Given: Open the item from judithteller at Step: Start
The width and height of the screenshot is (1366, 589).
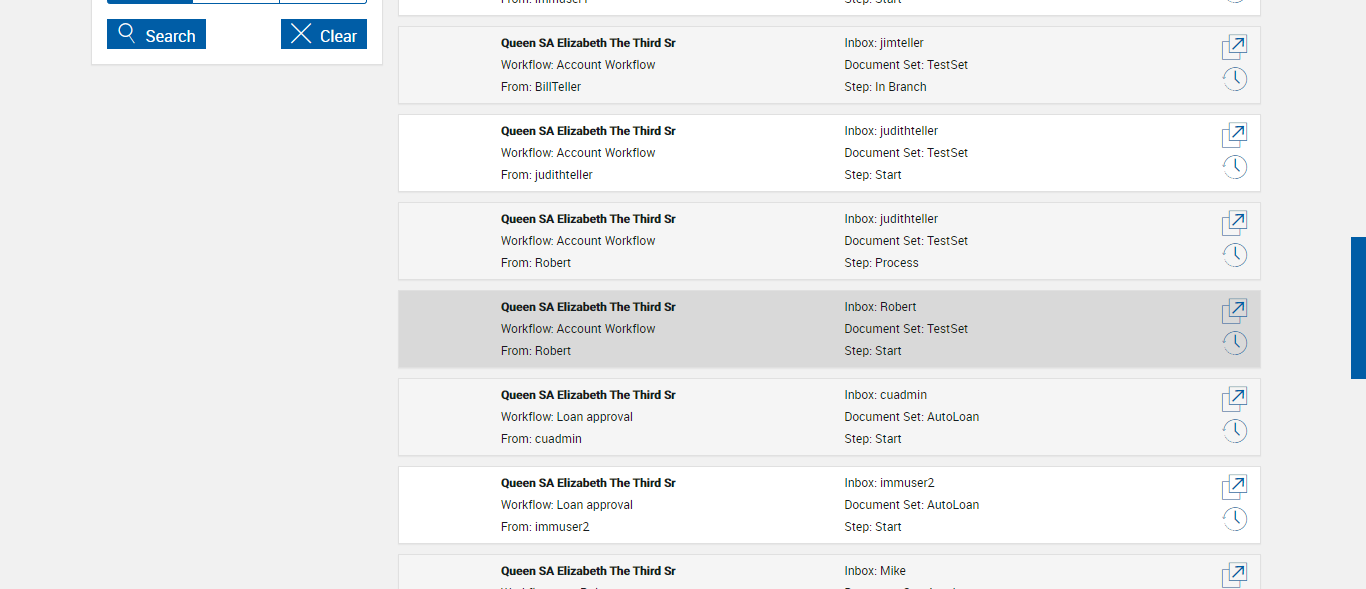Looking at the screenshot, I should 1235,135.
